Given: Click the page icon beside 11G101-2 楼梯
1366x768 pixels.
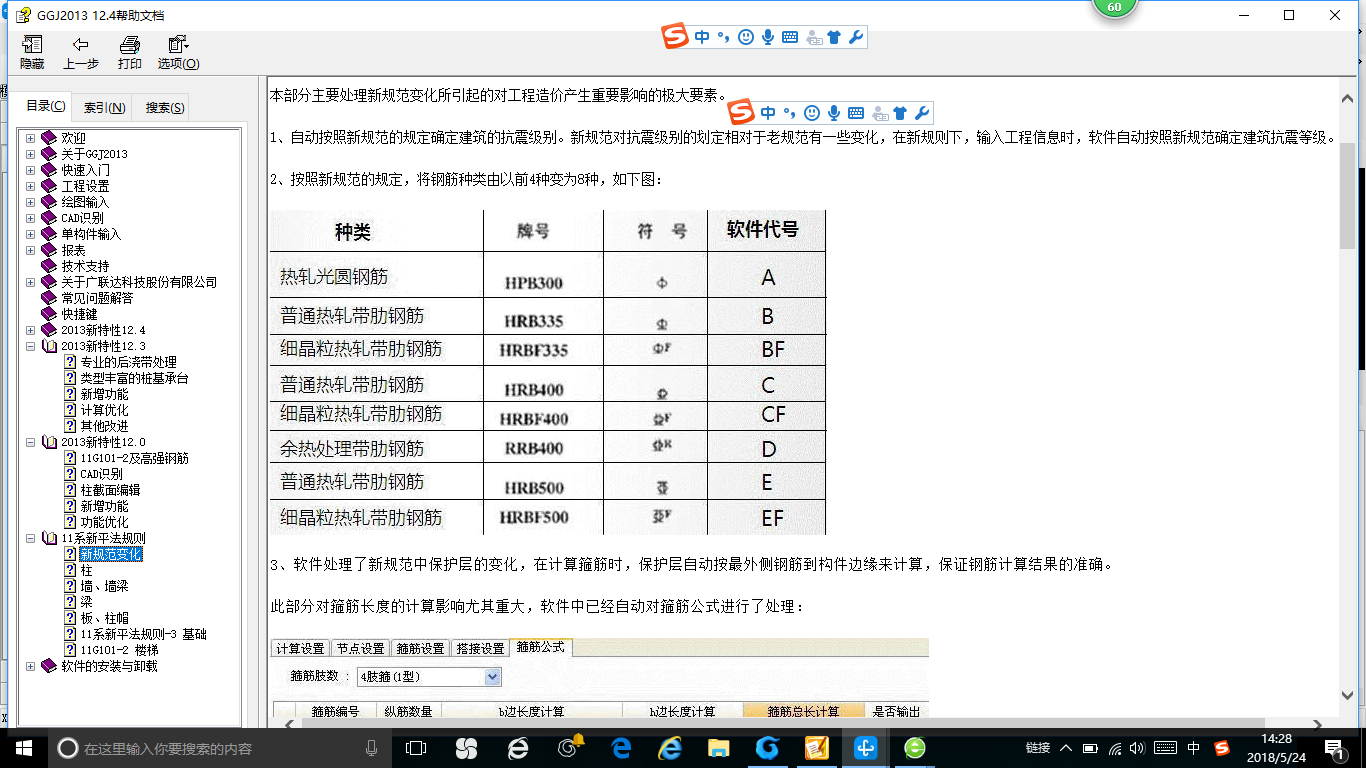Looking at the screenshot, I should click(70, 650).
